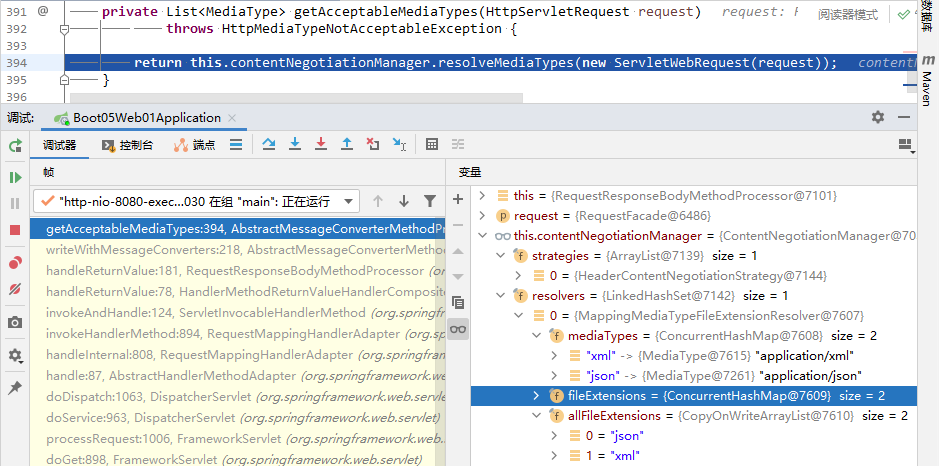The image size is (939, 466).
Task: Open the layout settings icon
Action: [x=905, y=145]
